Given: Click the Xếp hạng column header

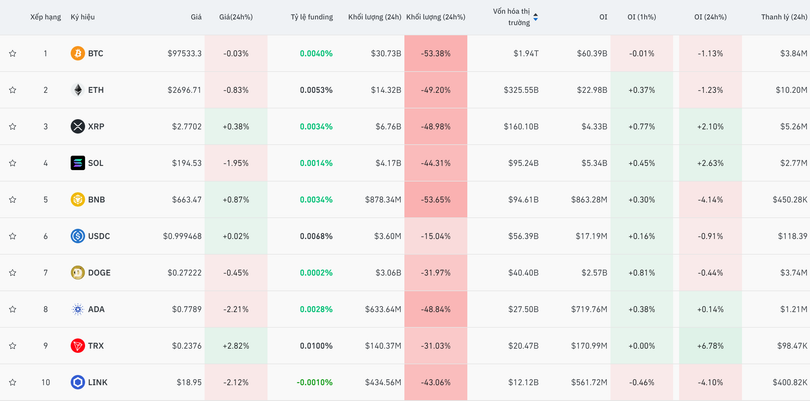Looking at the screenshot, I should coord(45,17).
